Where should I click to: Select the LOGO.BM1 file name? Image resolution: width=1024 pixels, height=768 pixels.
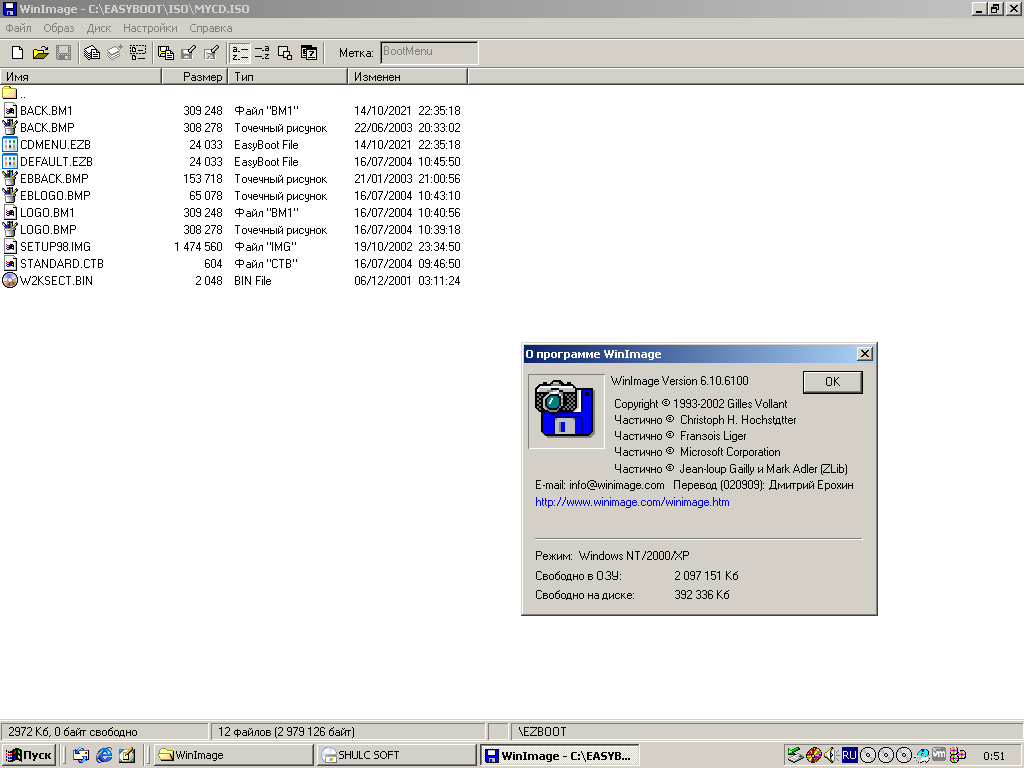[x=47, y=212]
